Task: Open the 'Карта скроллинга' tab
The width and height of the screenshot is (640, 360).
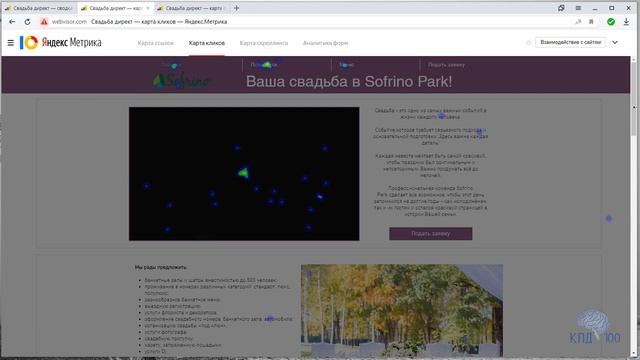Action: pos(264,43)
